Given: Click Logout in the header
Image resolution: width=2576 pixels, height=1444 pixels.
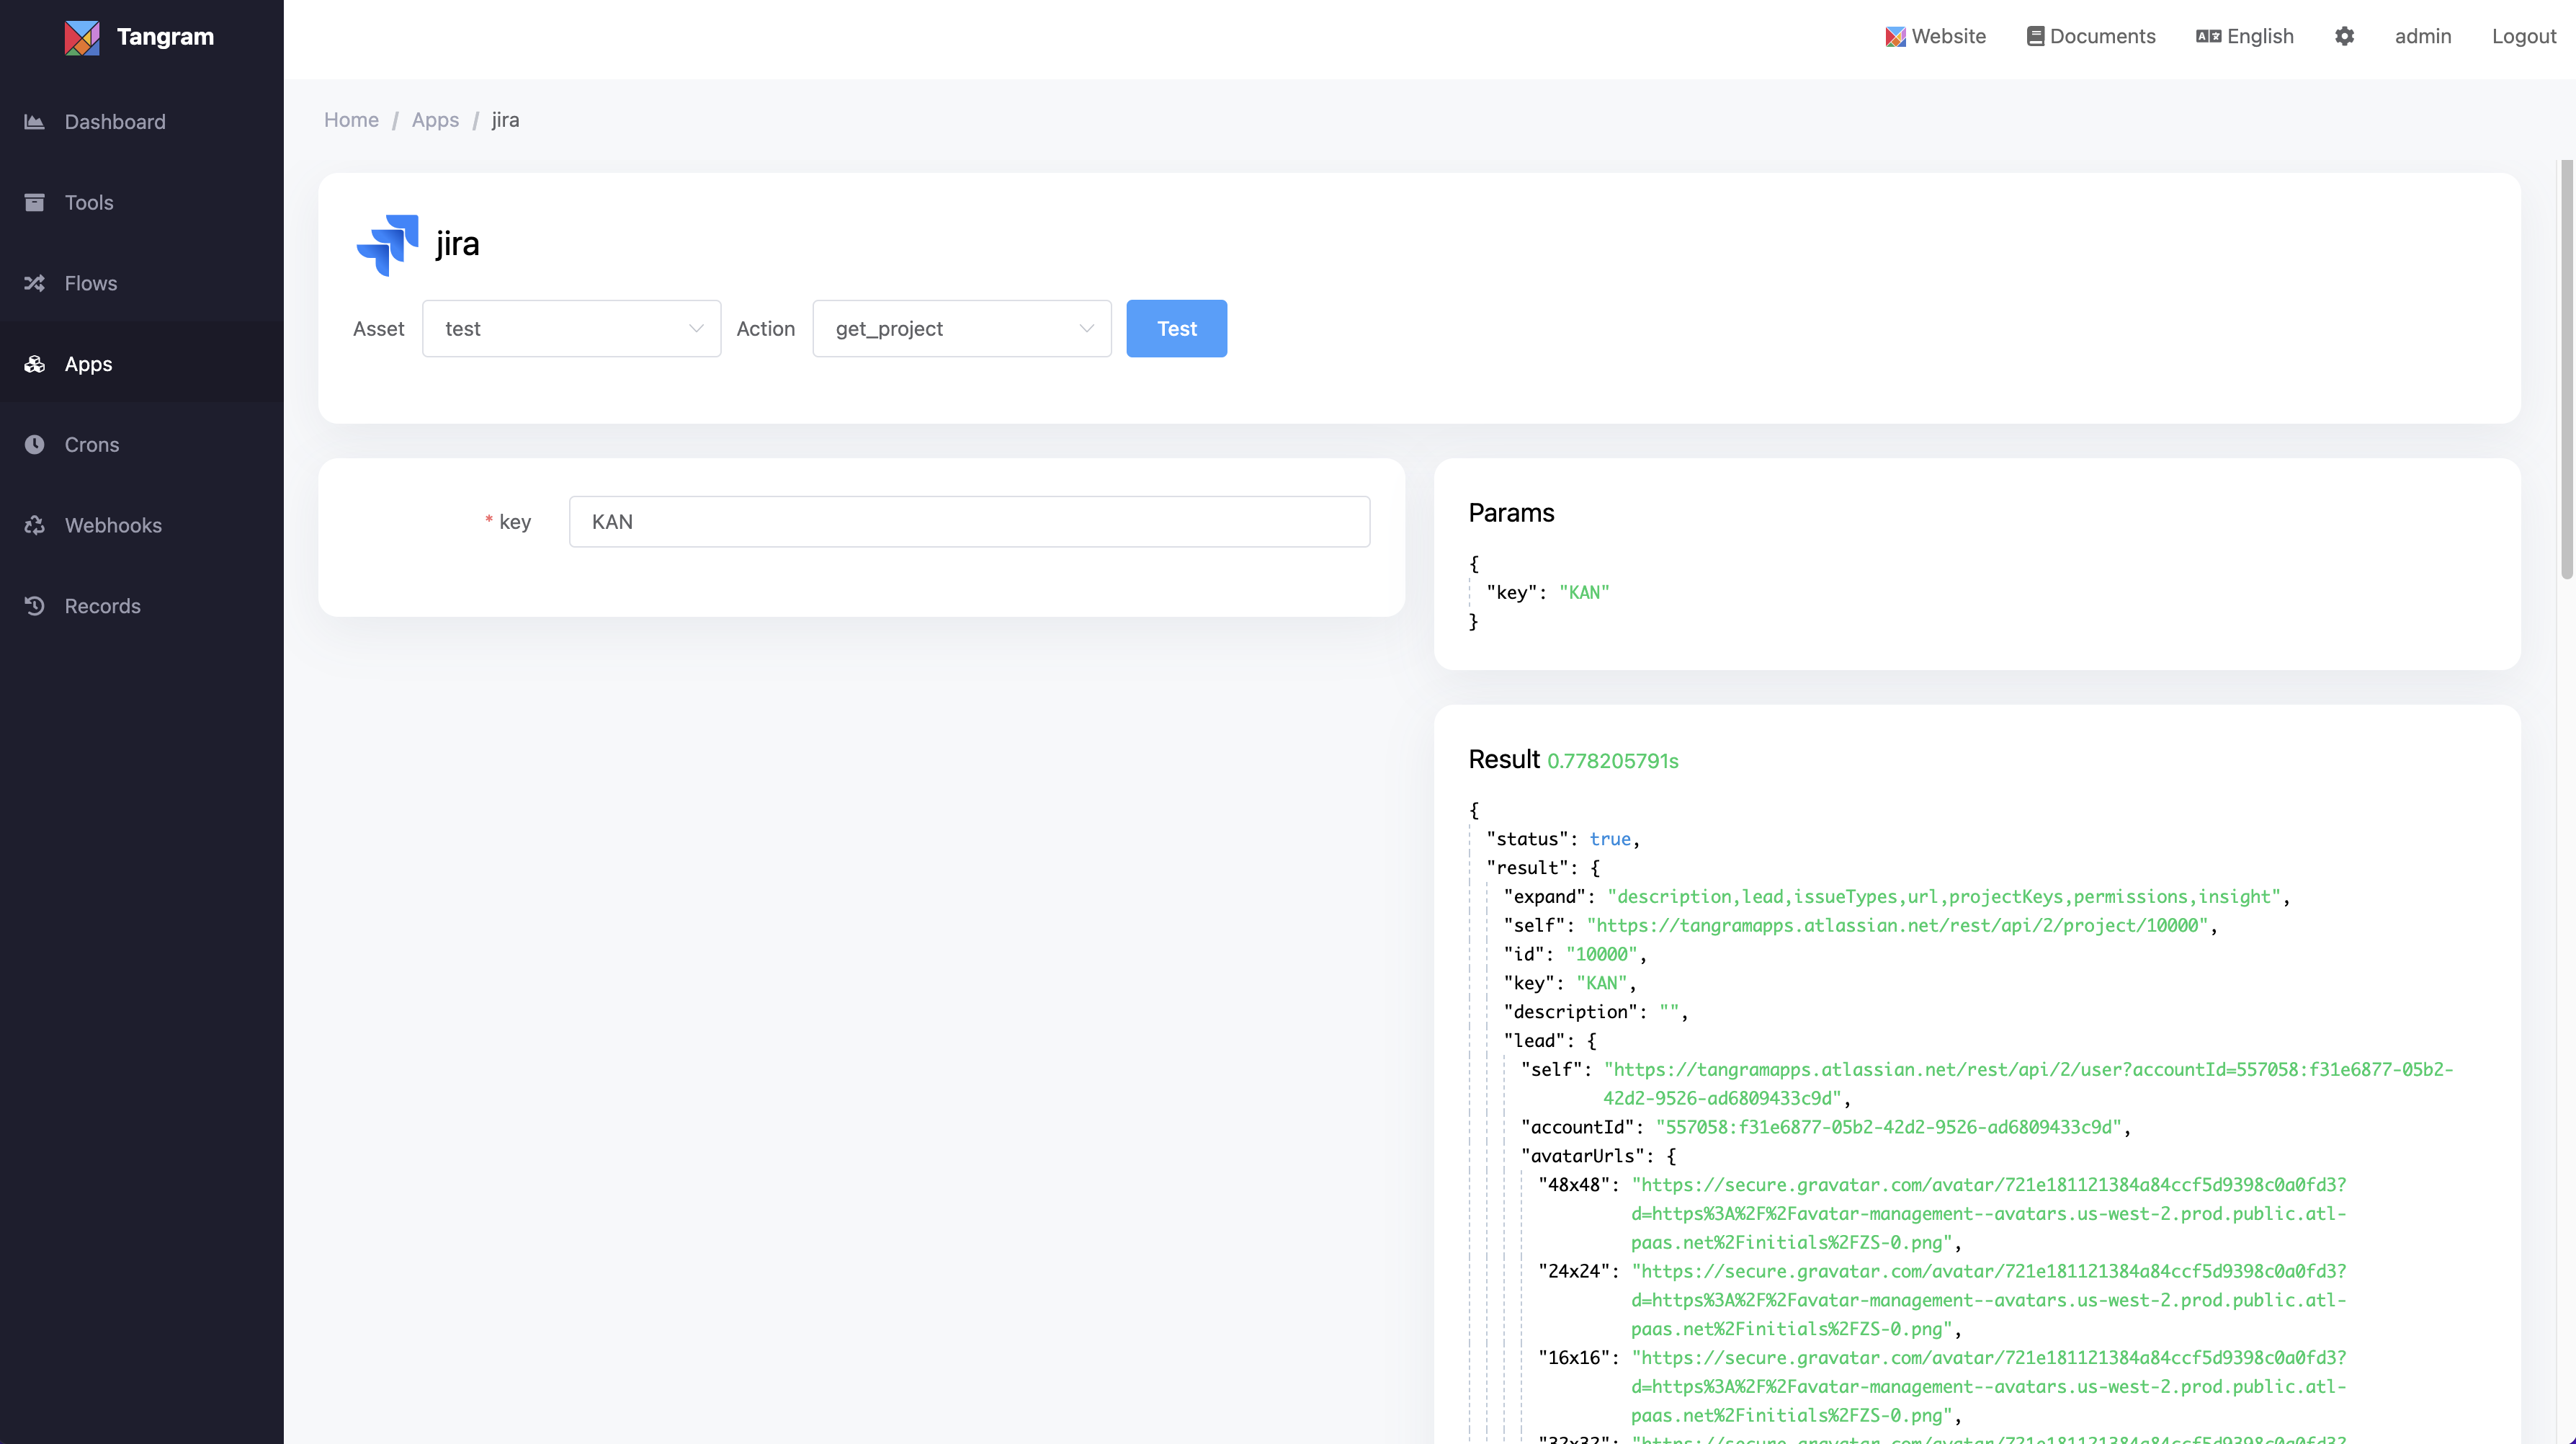Looking at the screenshot, I should (2523, 36).
